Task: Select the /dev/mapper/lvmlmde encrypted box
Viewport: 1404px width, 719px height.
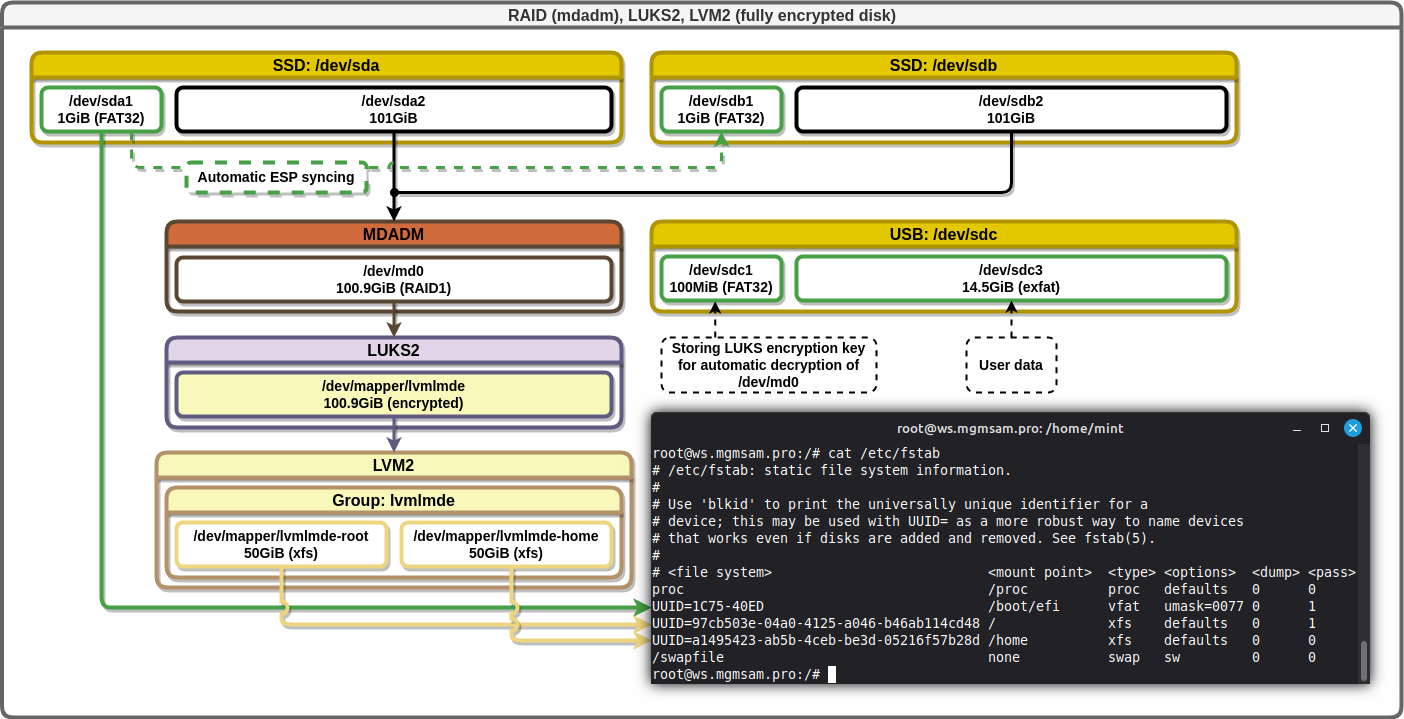Action: tap(394, 394)
